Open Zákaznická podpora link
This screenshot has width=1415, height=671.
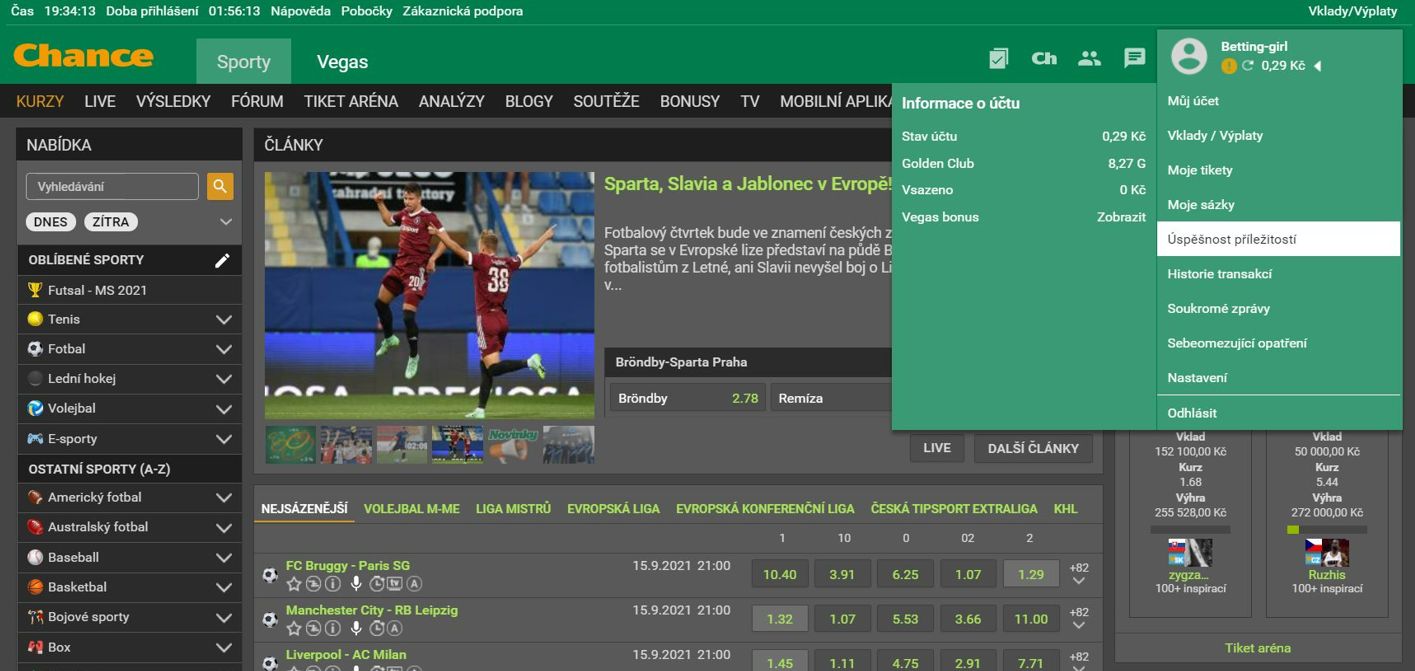click(462, 11)
